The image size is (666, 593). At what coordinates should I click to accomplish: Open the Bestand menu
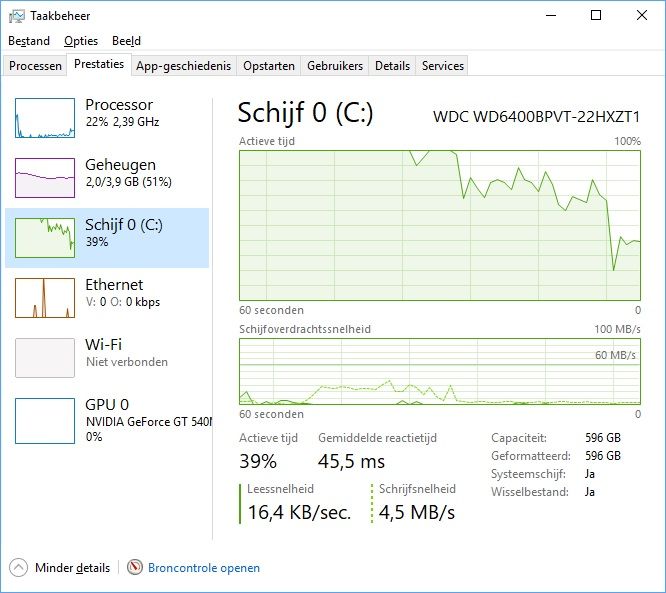[29, 41]
